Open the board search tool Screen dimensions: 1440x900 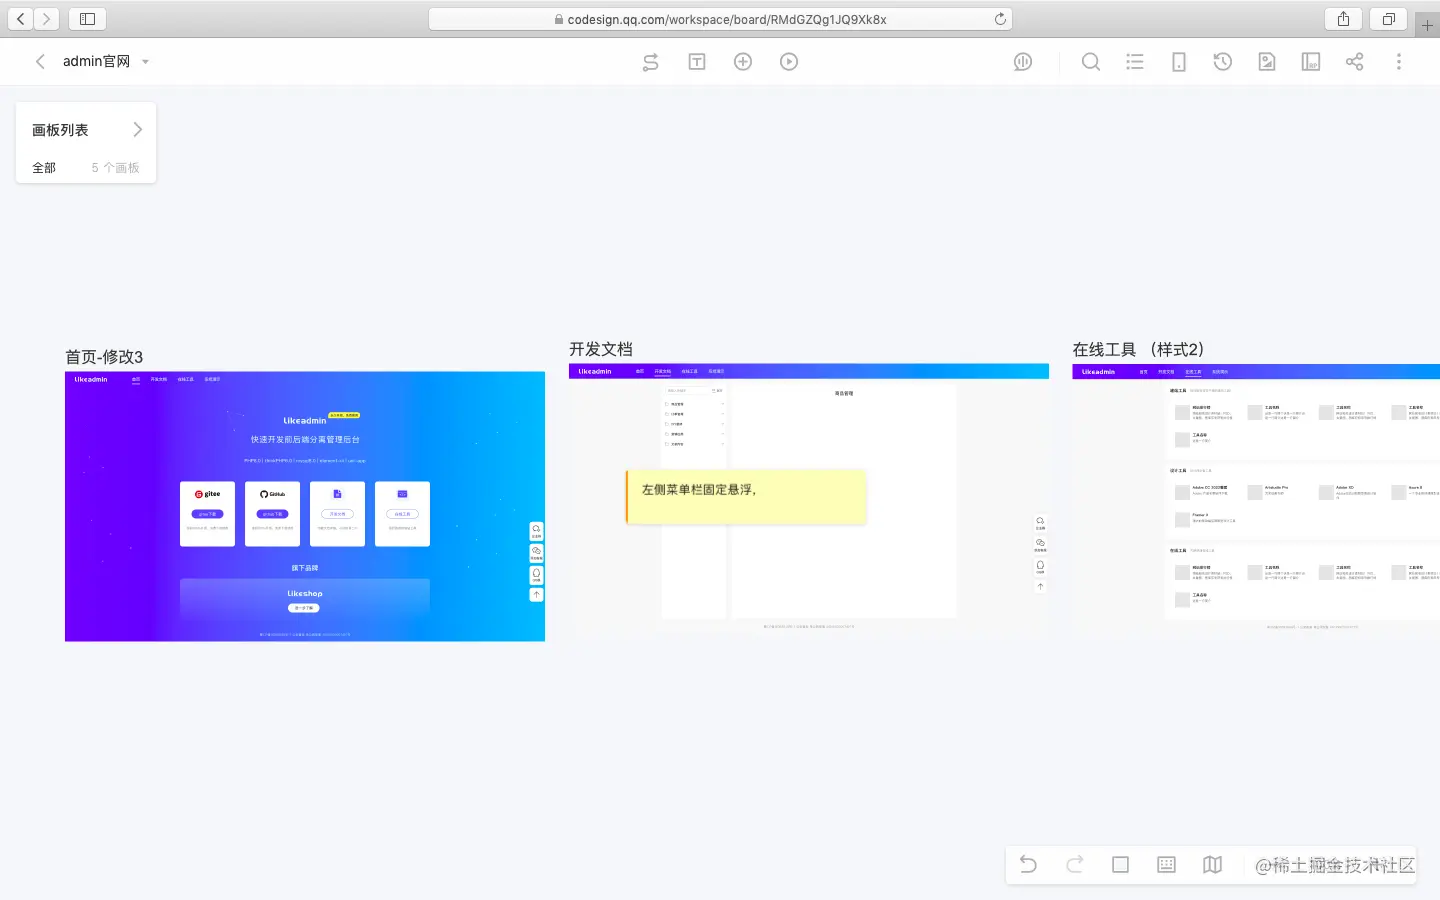pos(1091,62)
